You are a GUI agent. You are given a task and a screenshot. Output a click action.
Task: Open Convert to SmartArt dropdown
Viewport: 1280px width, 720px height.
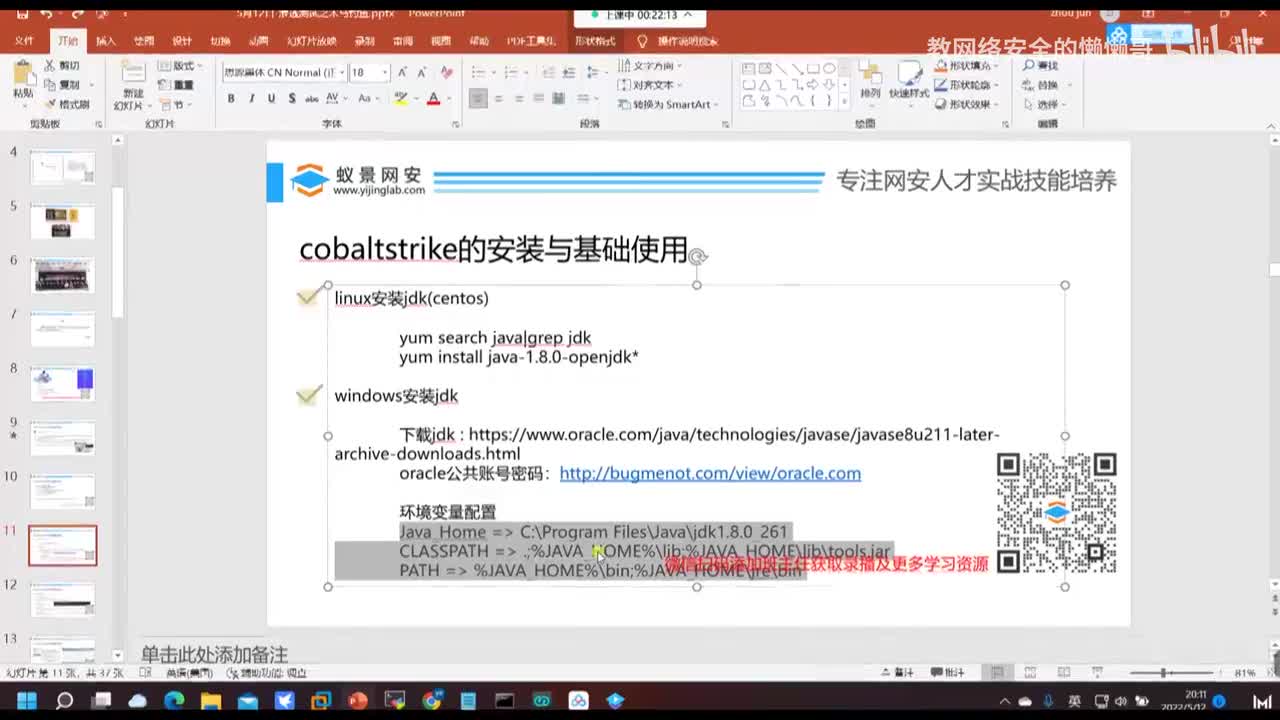(x=666, y=104)
